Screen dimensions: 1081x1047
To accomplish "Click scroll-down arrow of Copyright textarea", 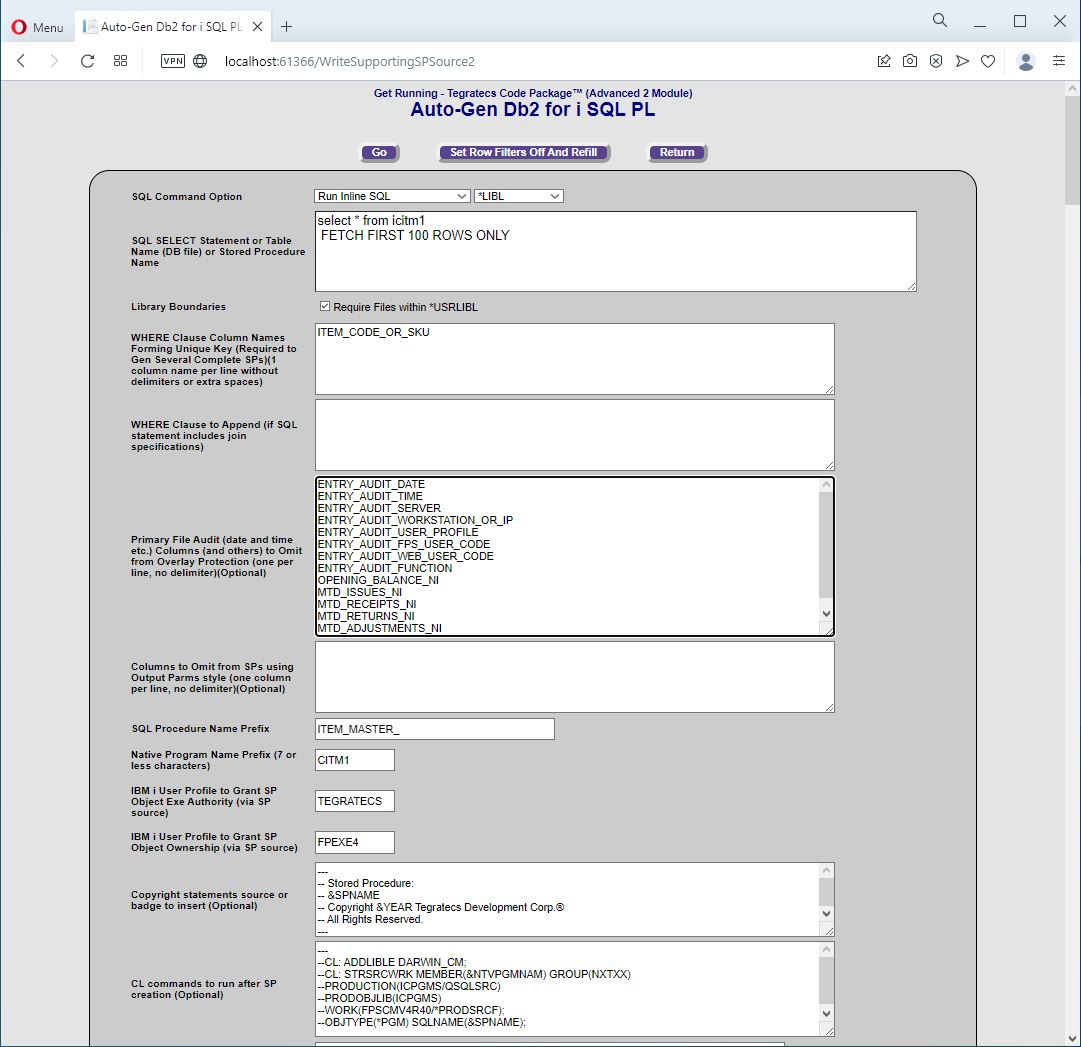I will [x=827, y=913].
